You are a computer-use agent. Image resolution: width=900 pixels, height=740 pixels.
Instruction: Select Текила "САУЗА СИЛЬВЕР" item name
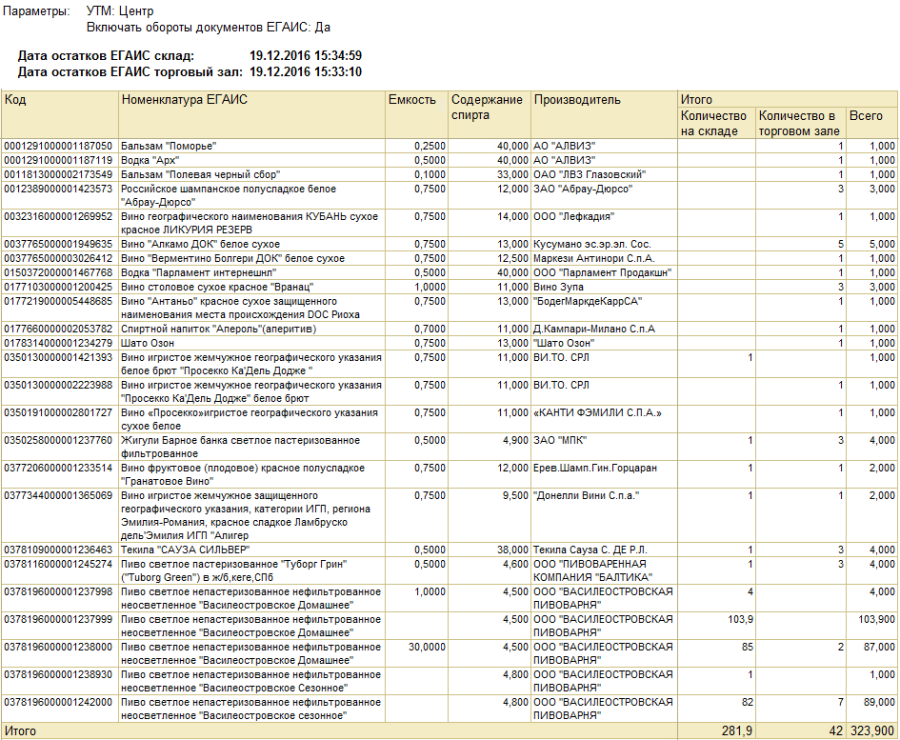point(185,550)
